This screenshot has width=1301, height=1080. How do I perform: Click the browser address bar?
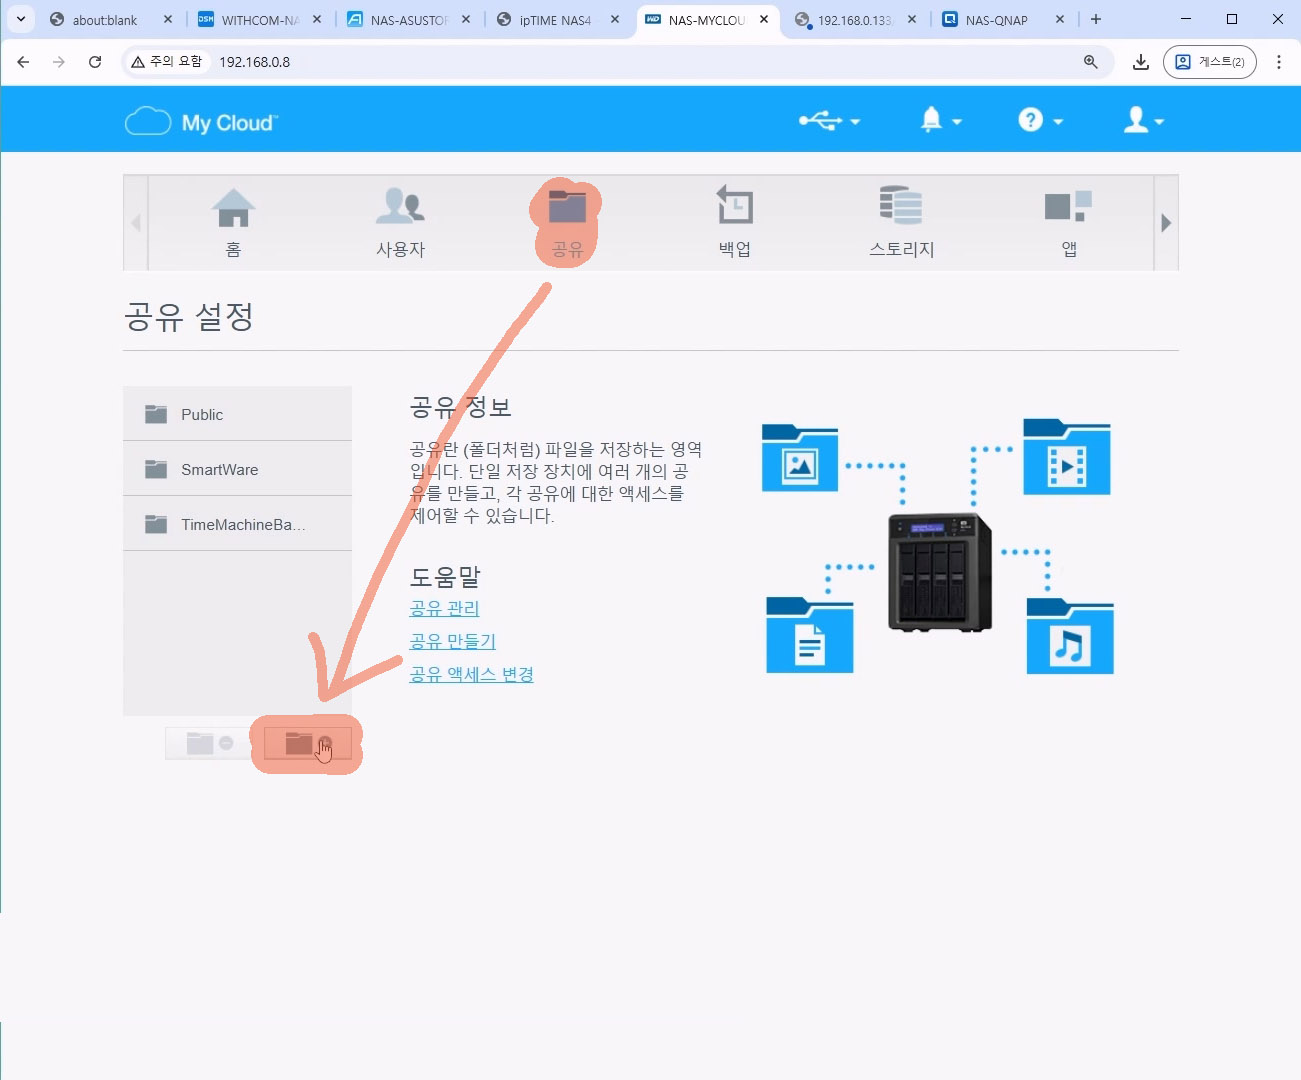(640, 62)
